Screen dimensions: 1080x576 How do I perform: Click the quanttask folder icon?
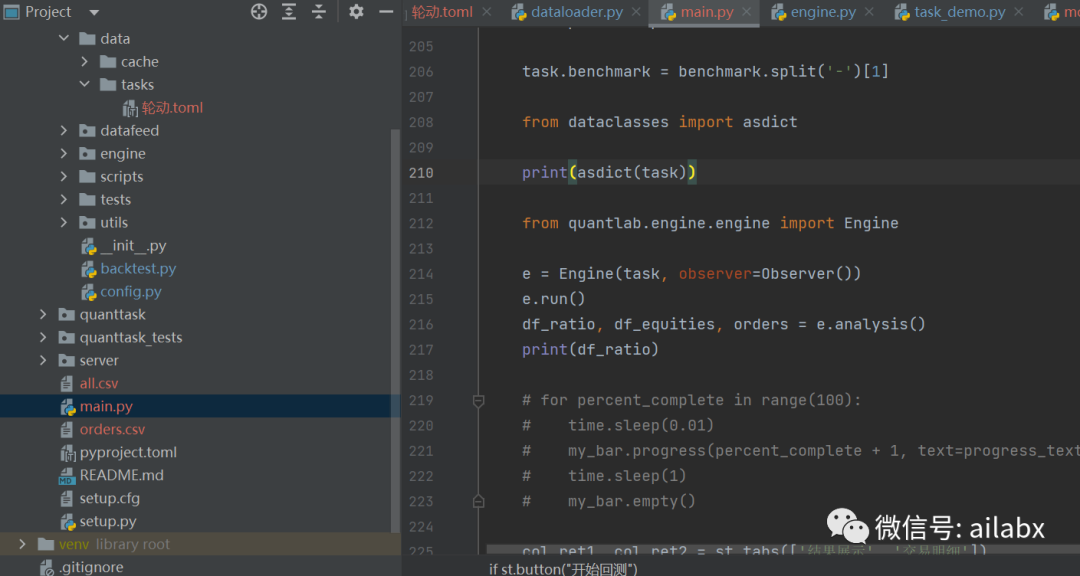(67, 314)
